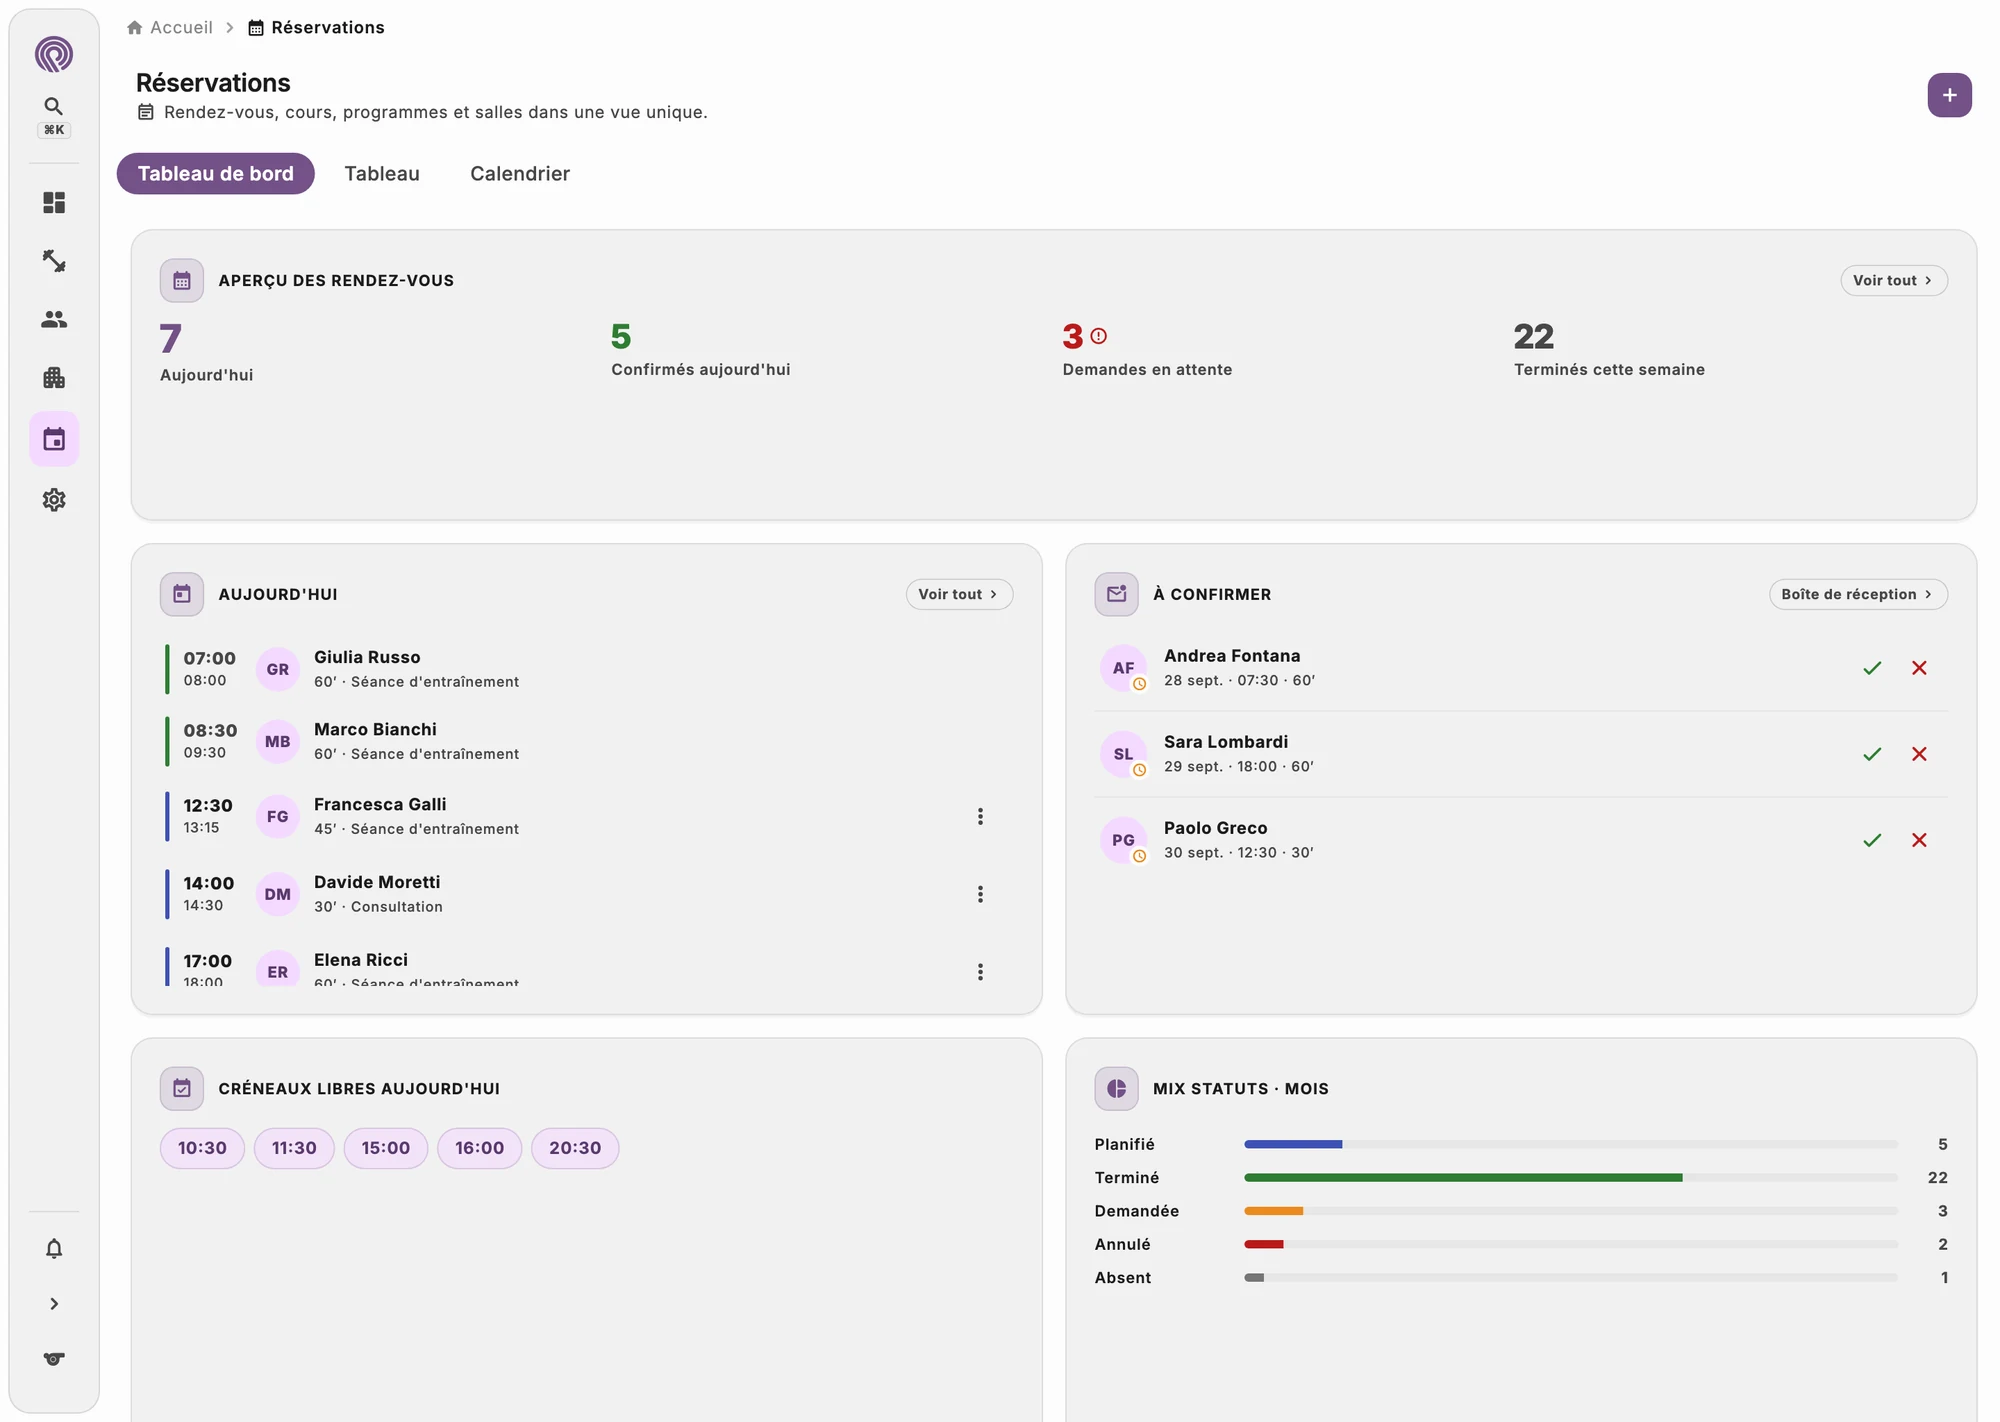
Task: Open the more options menu for Davide Moretti
Action: [x=980, y=894]
